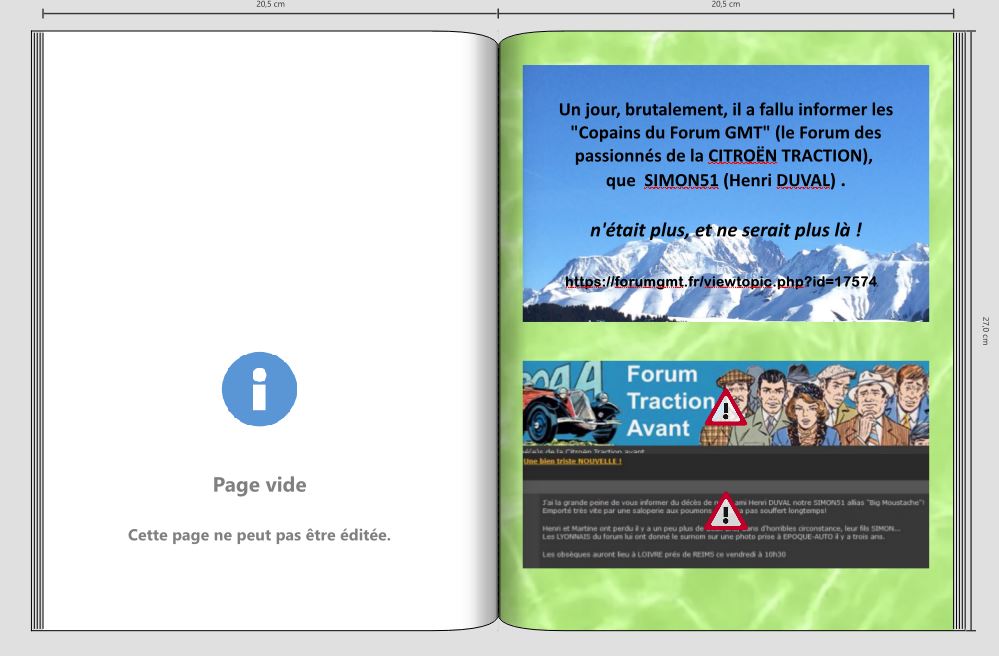Viewport: 999px width, 656px height.
Task: Select the mountain photo with text block
Action: click(726, 193)
